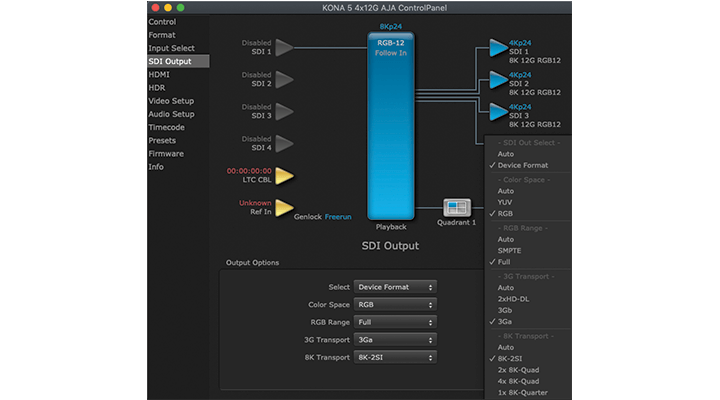Click the Quadrant 1 monitor icon
The image size is (720, 400).
[x=459, y=208]
